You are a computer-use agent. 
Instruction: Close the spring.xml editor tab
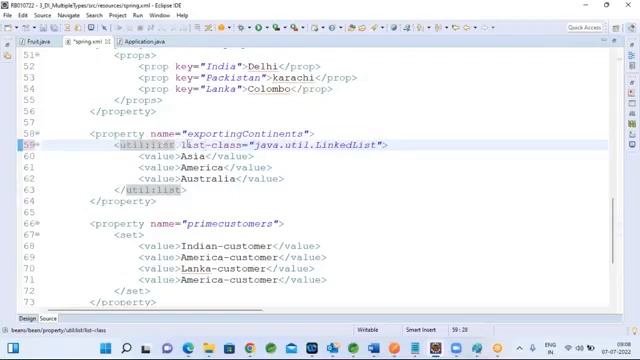pos(108,42)
